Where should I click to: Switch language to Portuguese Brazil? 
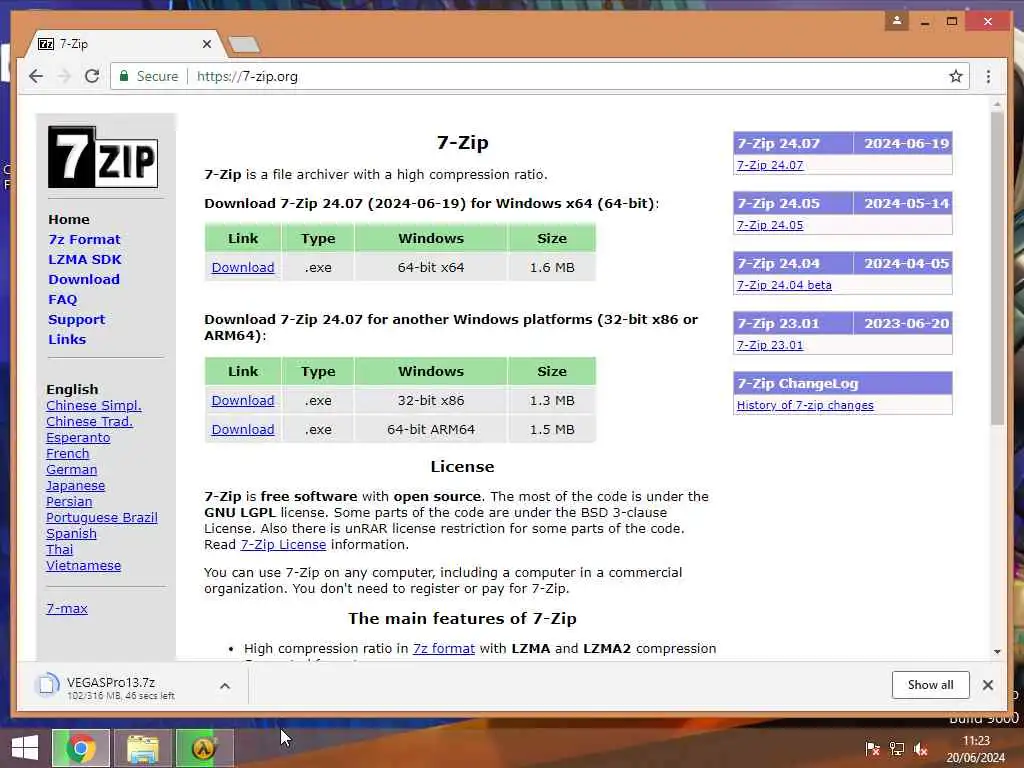point(101,518)
